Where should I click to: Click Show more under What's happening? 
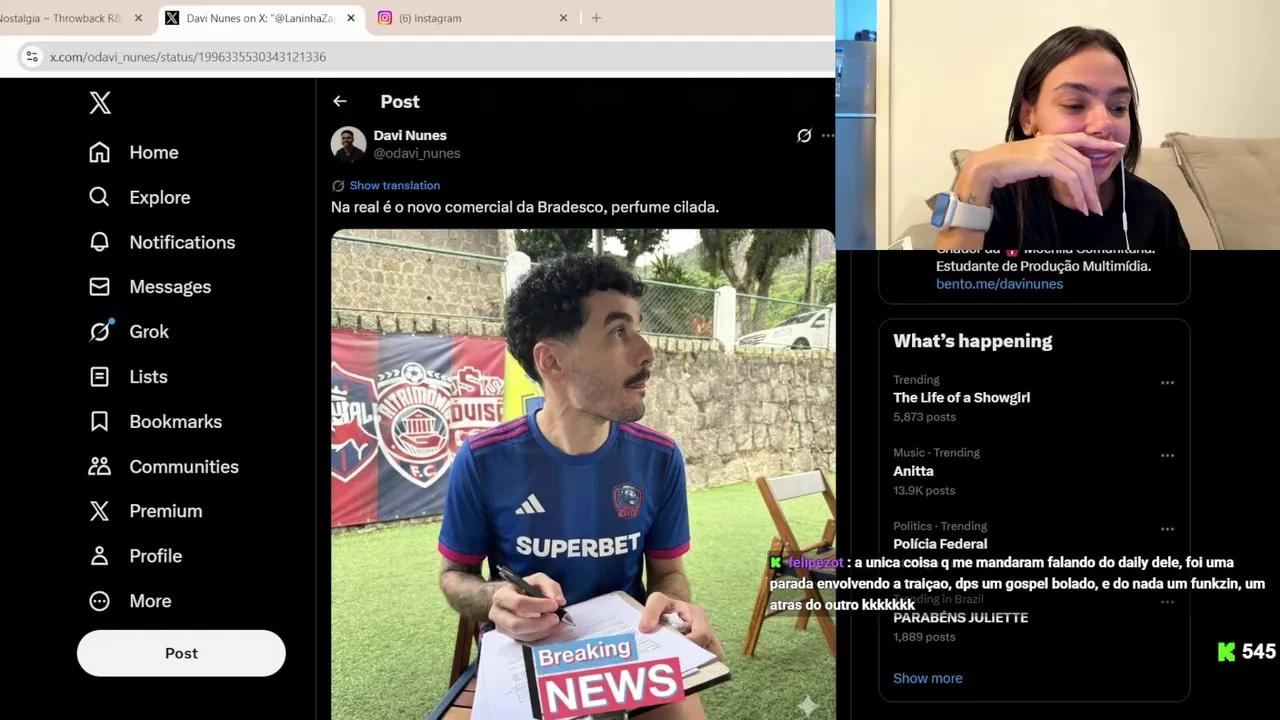(x=928, y=678)
